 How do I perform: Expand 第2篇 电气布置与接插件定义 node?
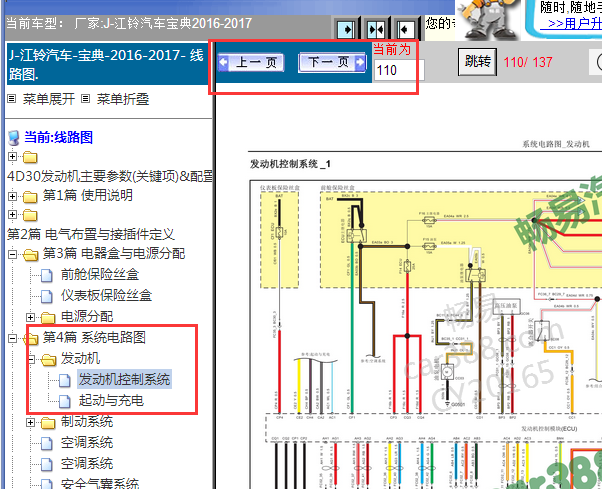click(12, 214)
